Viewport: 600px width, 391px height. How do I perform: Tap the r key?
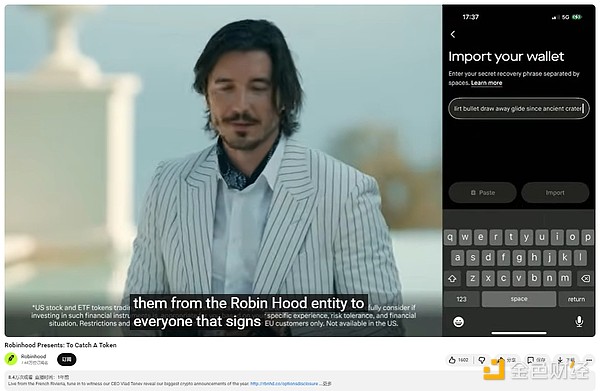point(496,237)
